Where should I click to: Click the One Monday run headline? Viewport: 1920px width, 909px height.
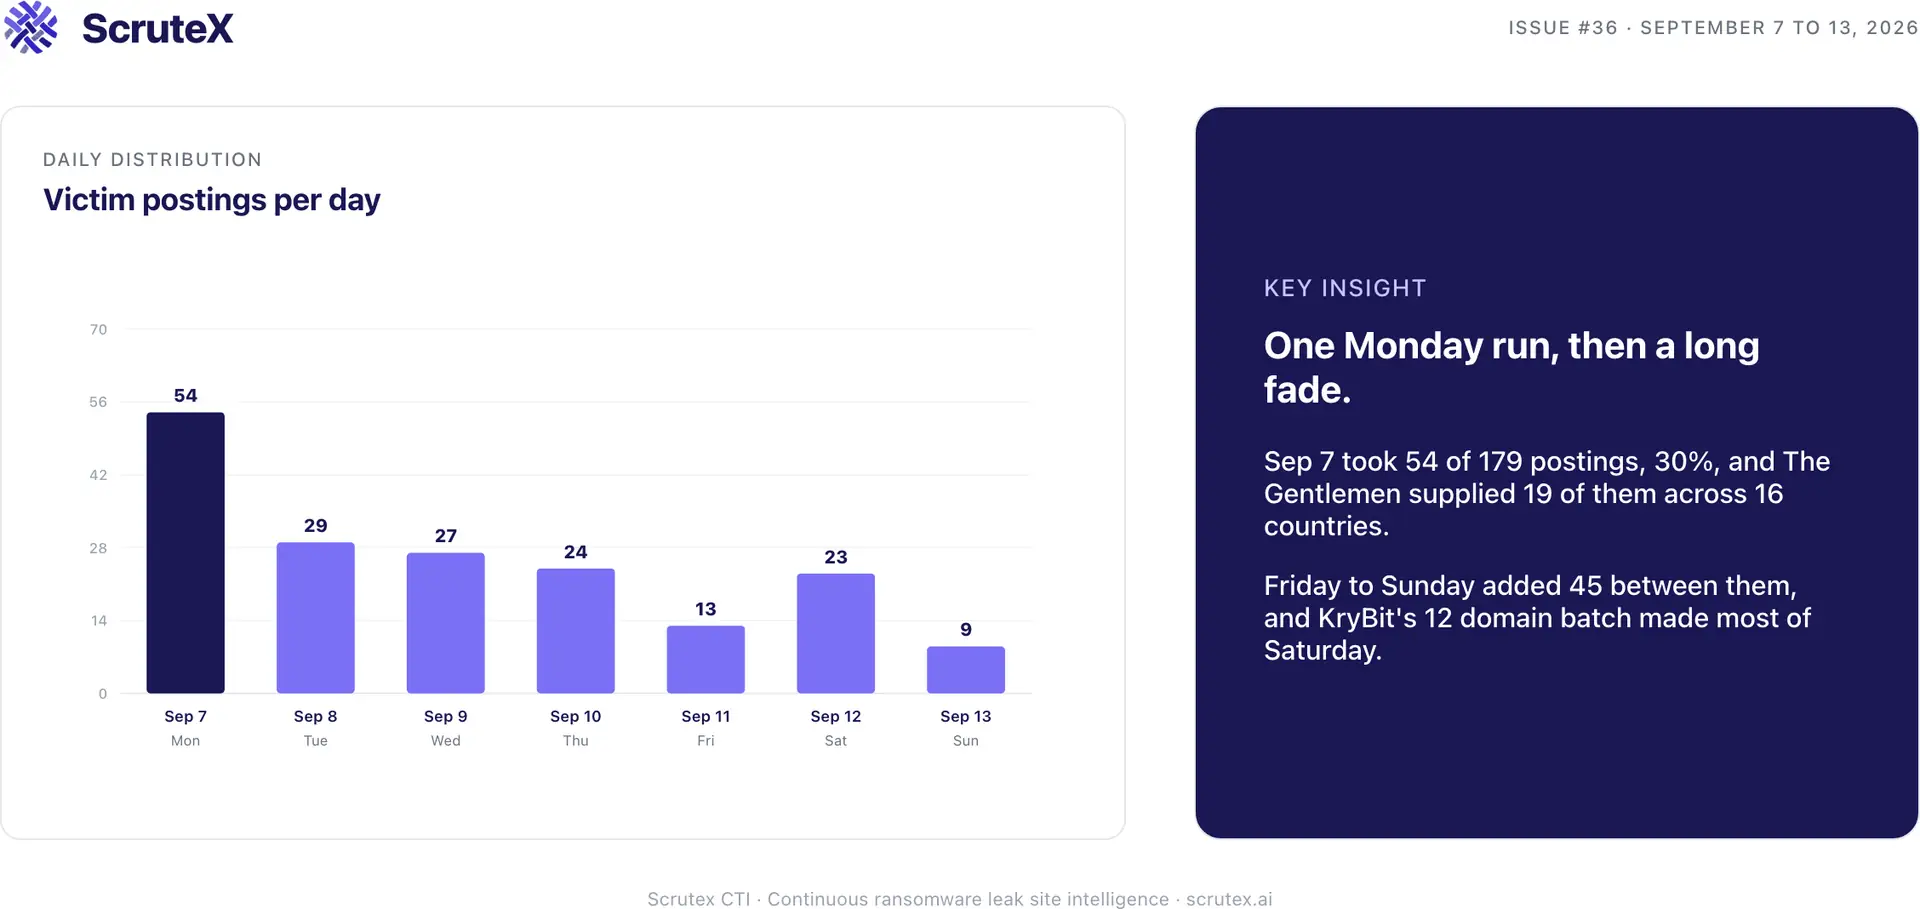pyautogui.click(x=1511, y=367)
